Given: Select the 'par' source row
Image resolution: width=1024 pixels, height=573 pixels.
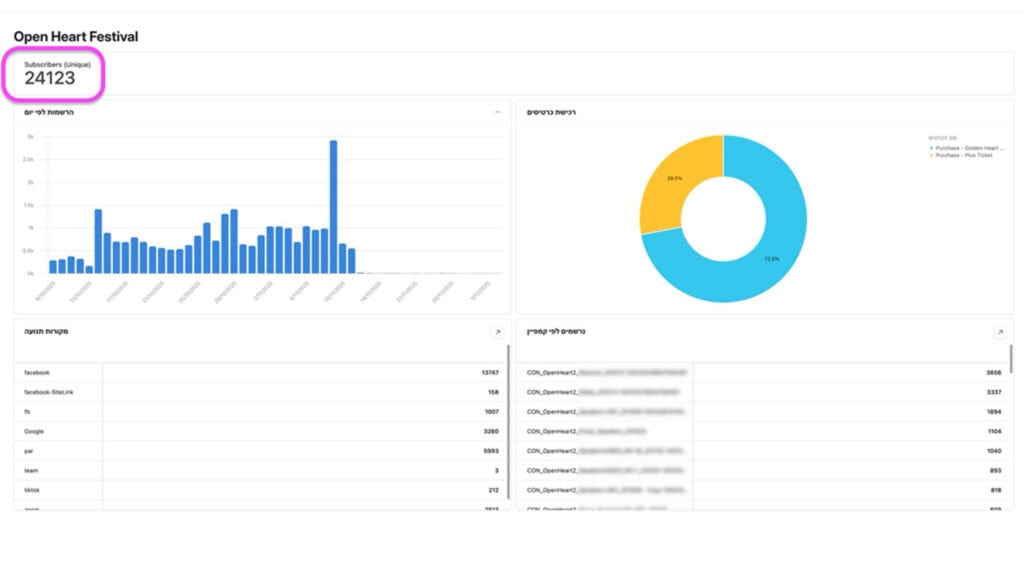Looking at the screenshot, I should (261, 451).
